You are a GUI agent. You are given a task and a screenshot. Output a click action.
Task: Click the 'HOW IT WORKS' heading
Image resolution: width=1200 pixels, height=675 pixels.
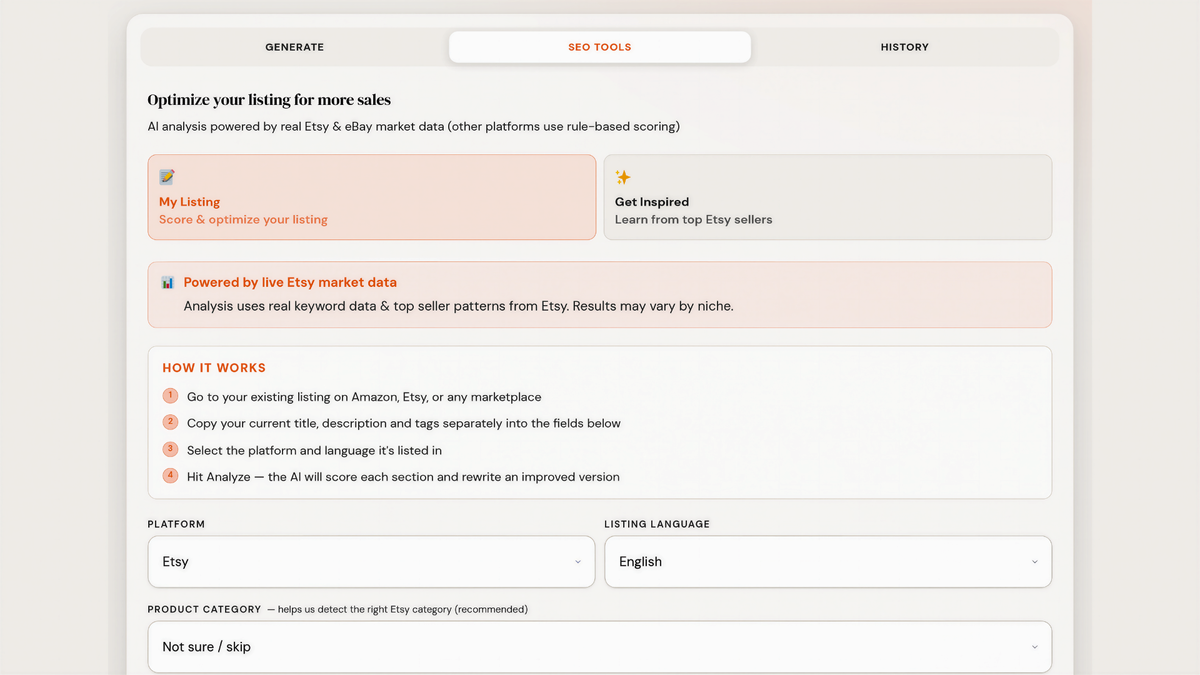214,368
